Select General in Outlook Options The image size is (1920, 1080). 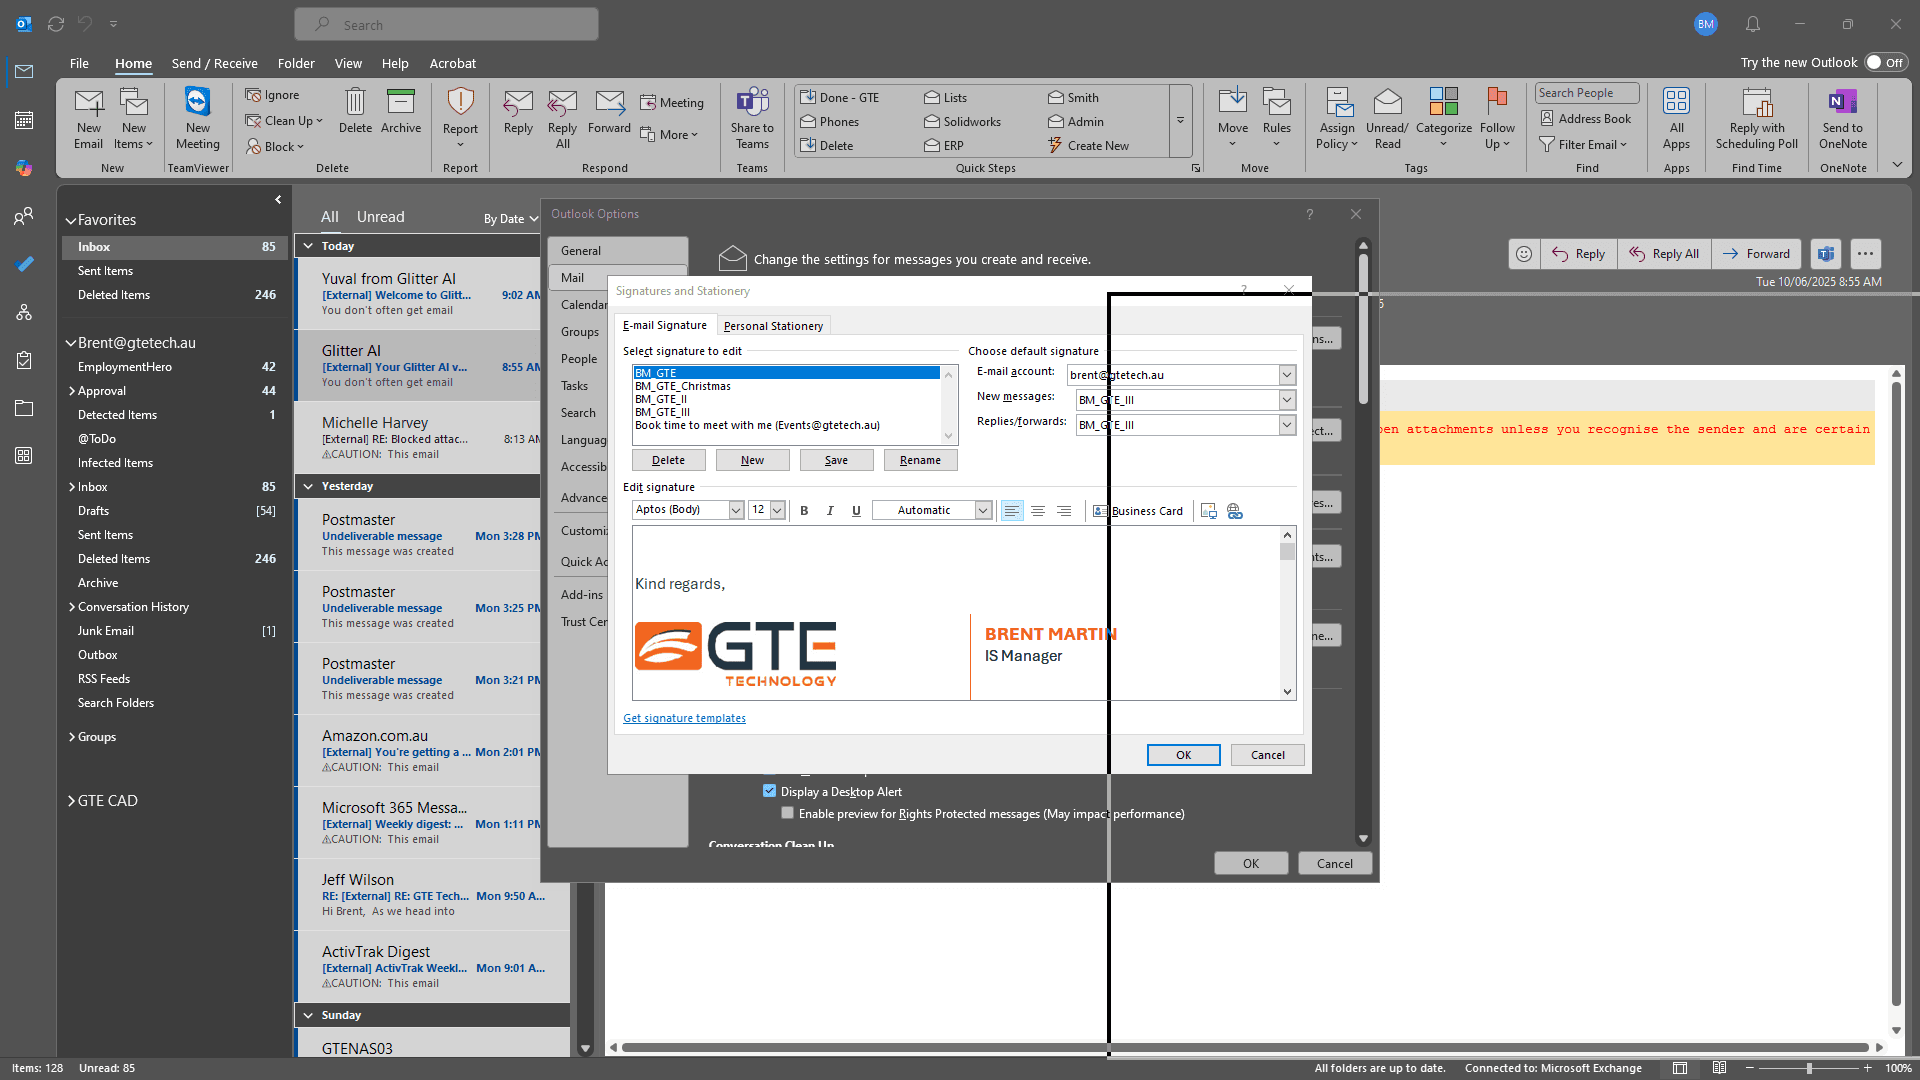618,251
